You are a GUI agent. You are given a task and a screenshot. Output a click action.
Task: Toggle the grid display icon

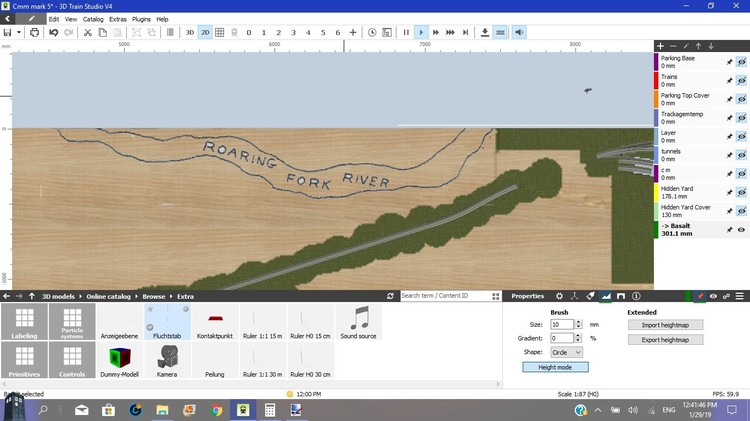pos(220,32)
